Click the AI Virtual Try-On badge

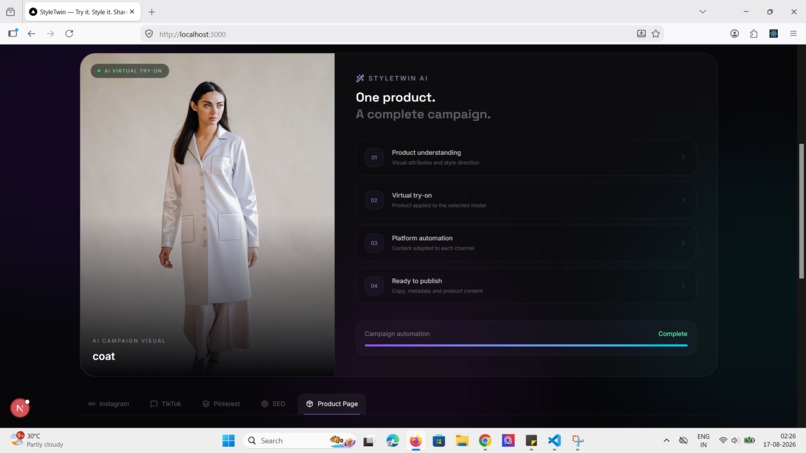(130, 70)
